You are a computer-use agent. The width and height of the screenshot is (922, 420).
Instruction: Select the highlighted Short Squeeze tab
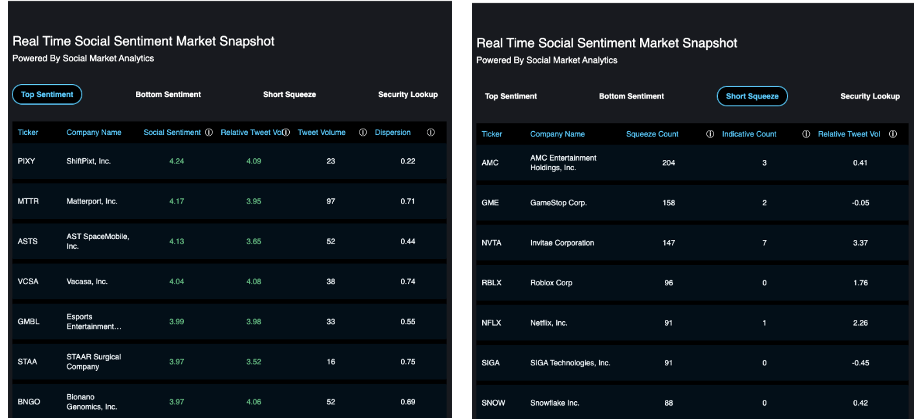pos(752,96)
